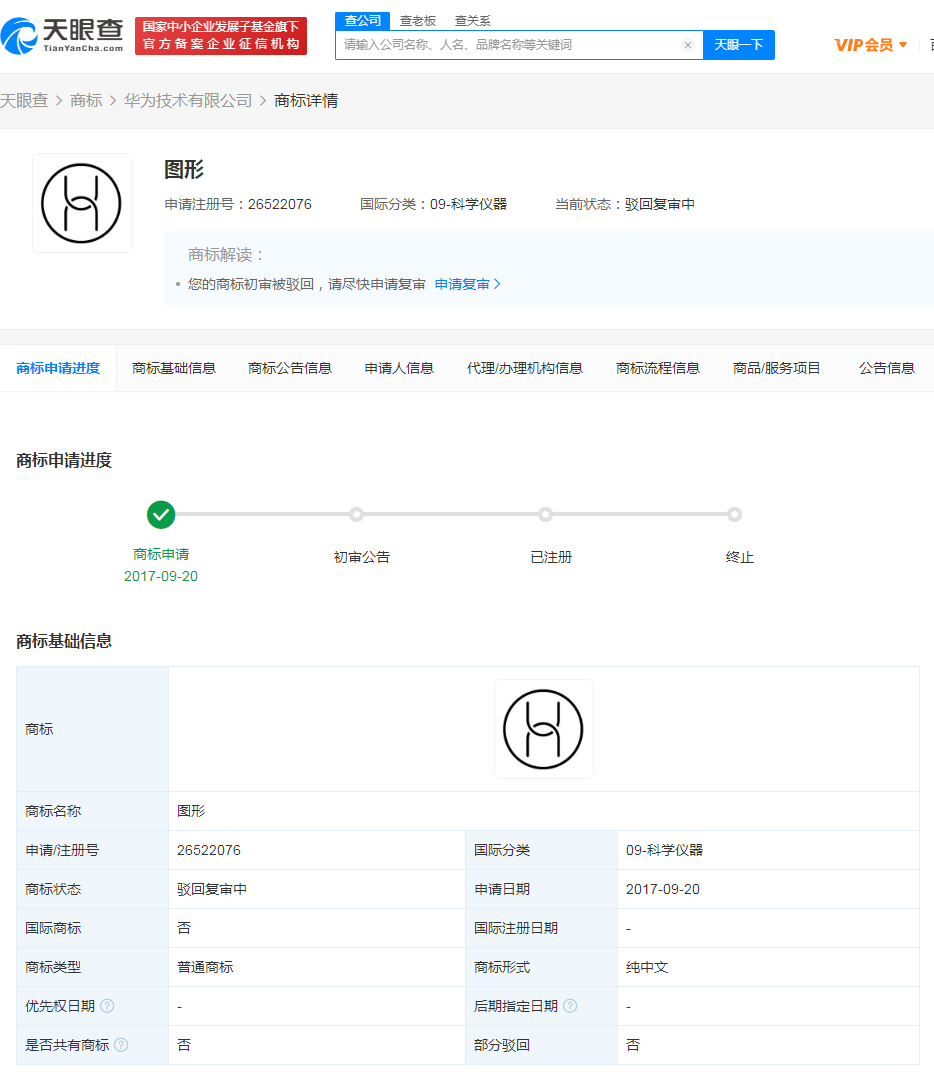Image resolution: width=934 pixels, height=1078 pixels.
Task: Click the 初审公告 progress node
Action: tap(356, 514)
